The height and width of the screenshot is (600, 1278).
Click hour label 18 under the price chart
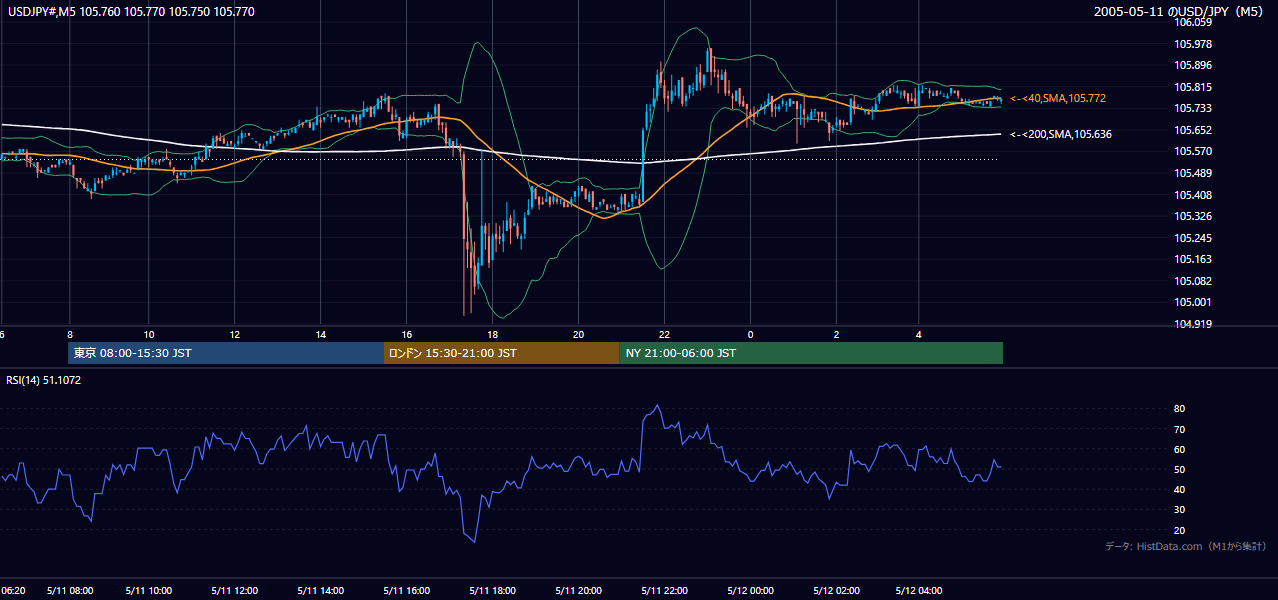click(x=492, y=334)
